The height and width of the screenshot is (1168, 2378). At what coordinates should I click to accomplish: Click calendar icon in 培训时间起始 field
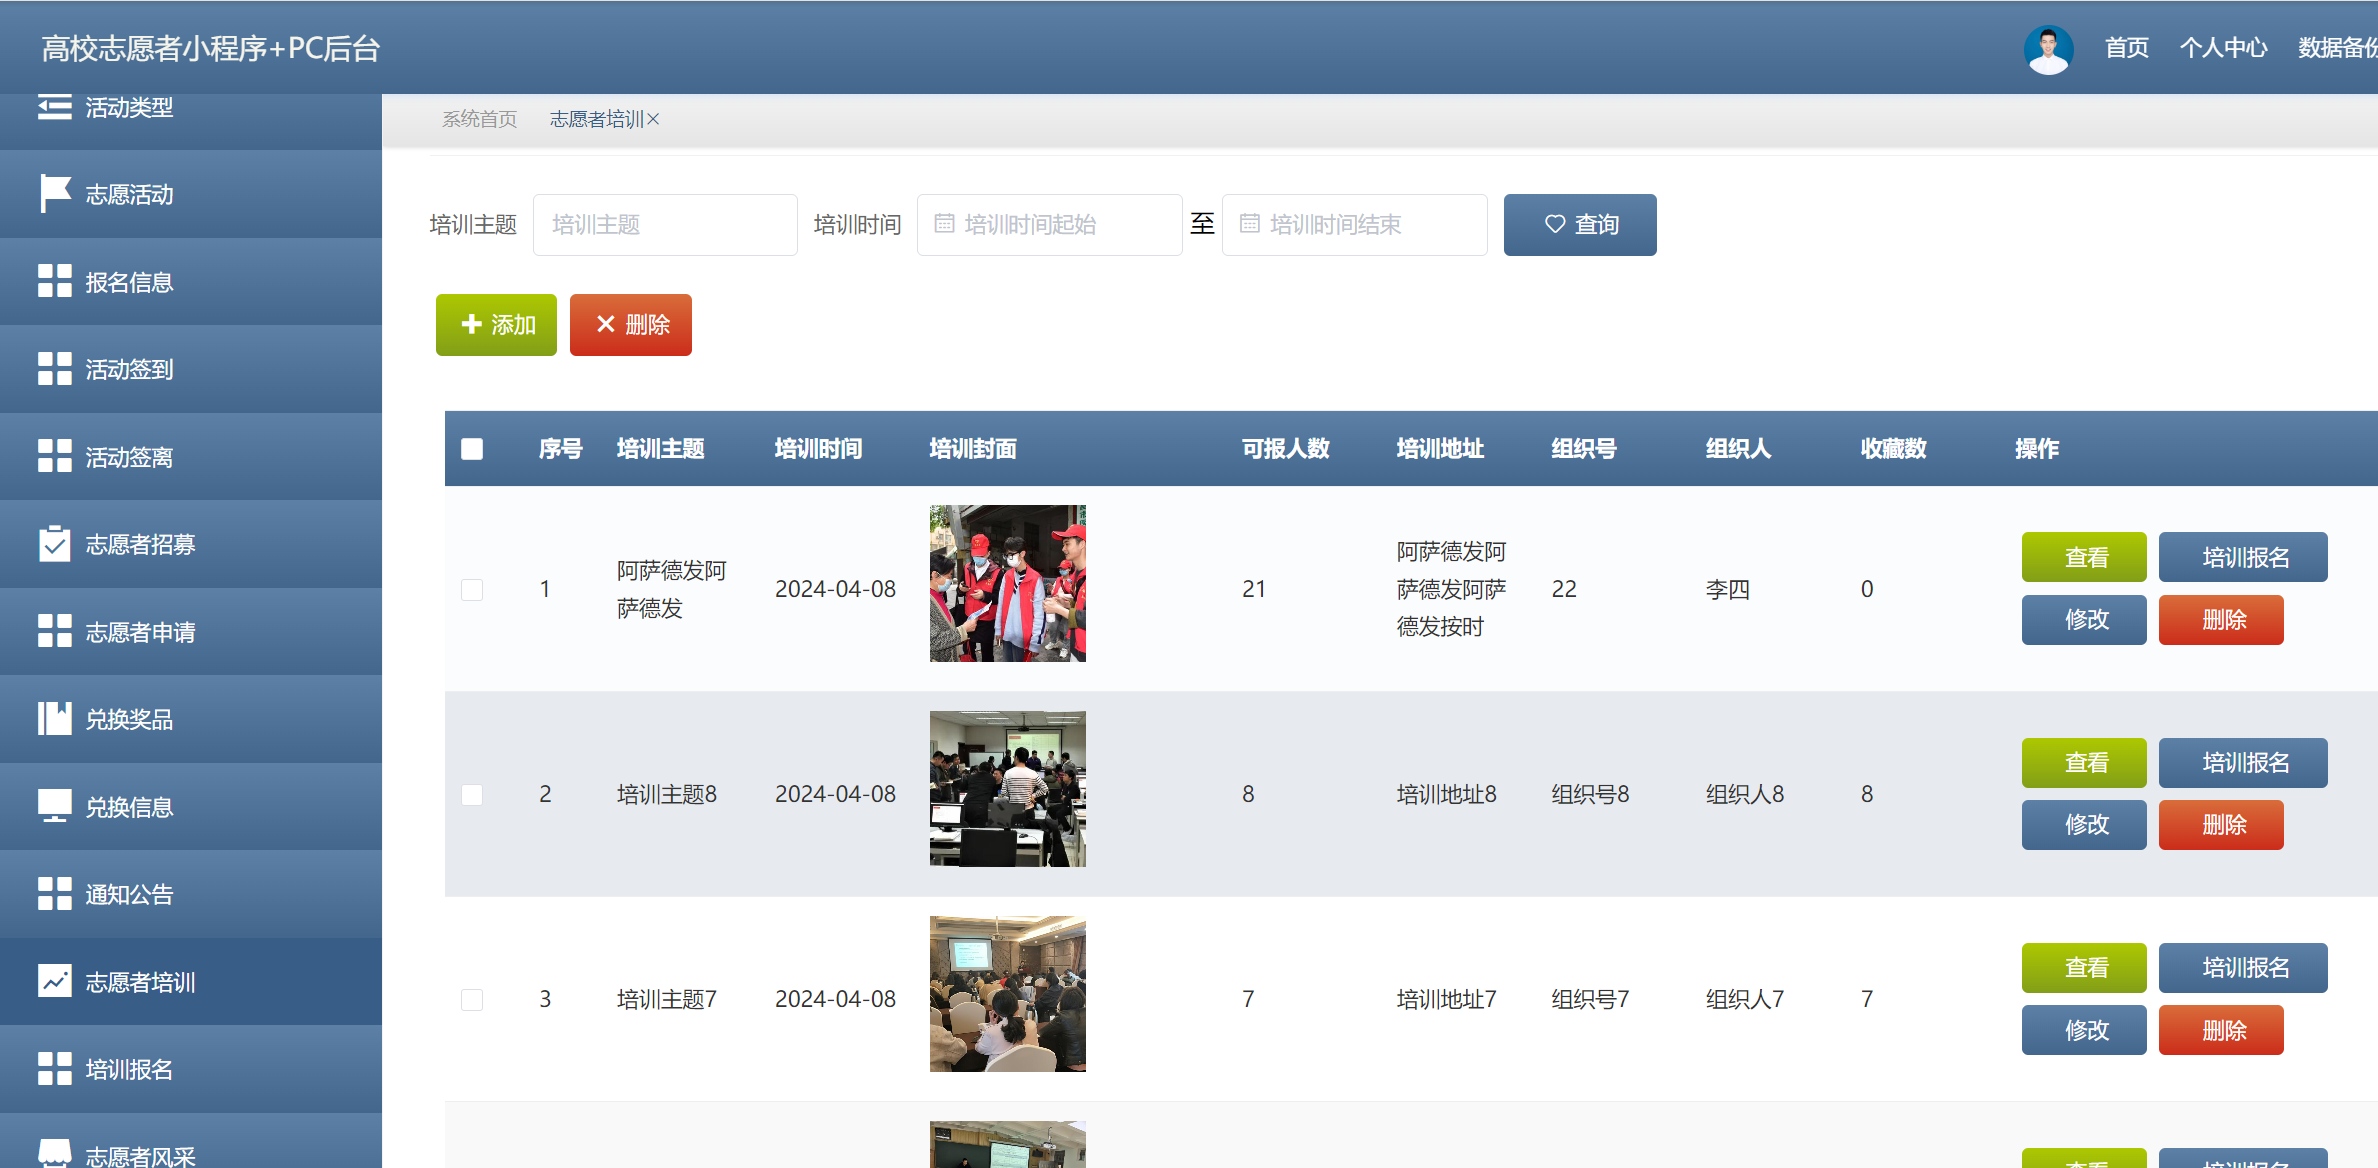pyautogui.click(x=944, y=224)
